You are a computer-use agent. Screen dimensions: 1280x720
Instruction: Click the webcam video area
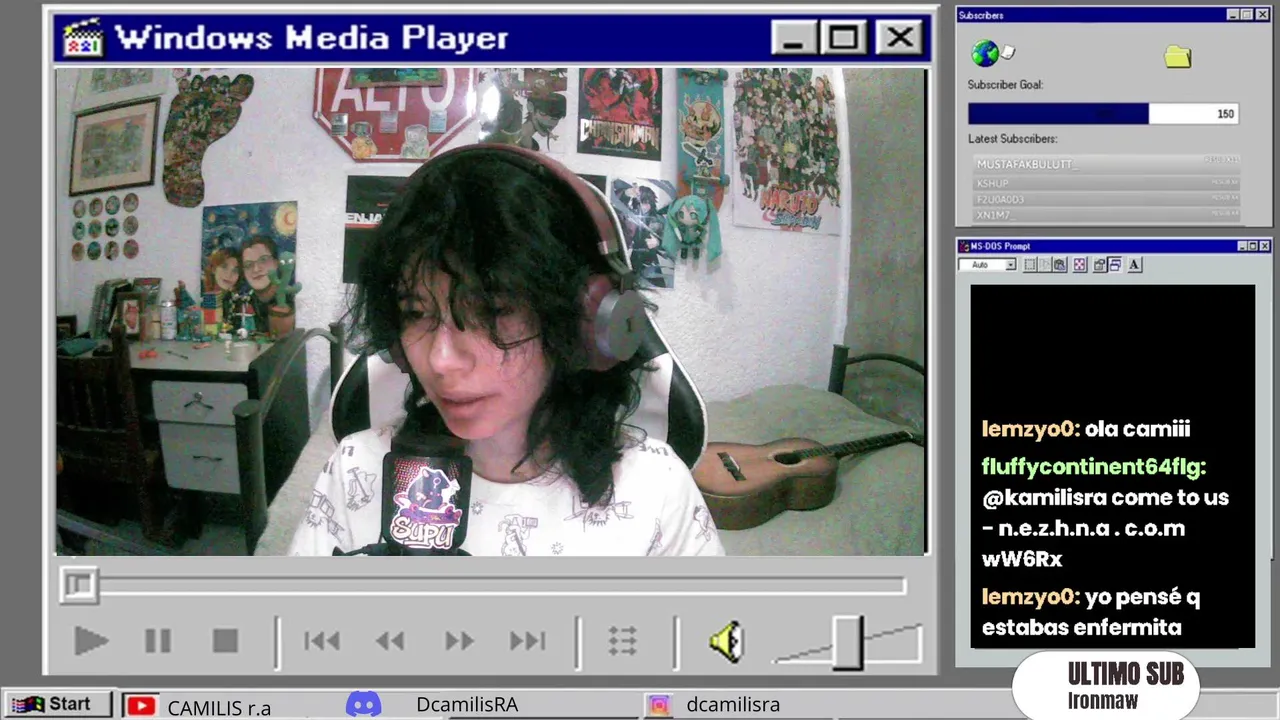pyautogui.click(x=491, y=311)
